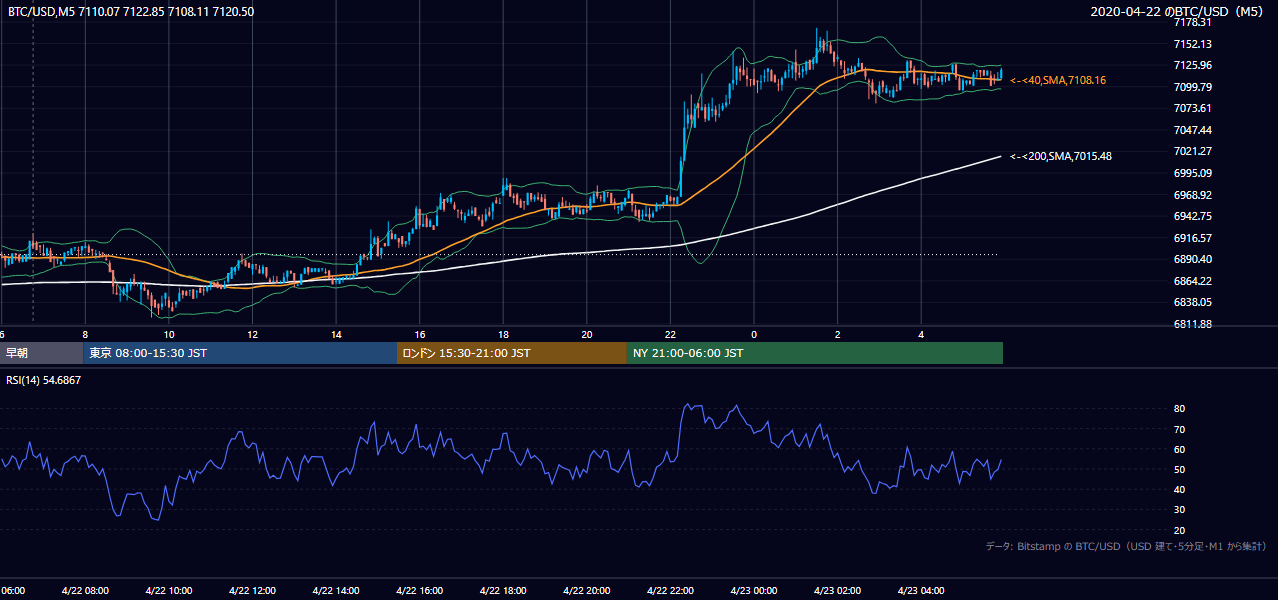Click price axis label 7178.31
This screenshot has width=1278, height=600.
click(x=1193, y=22)
